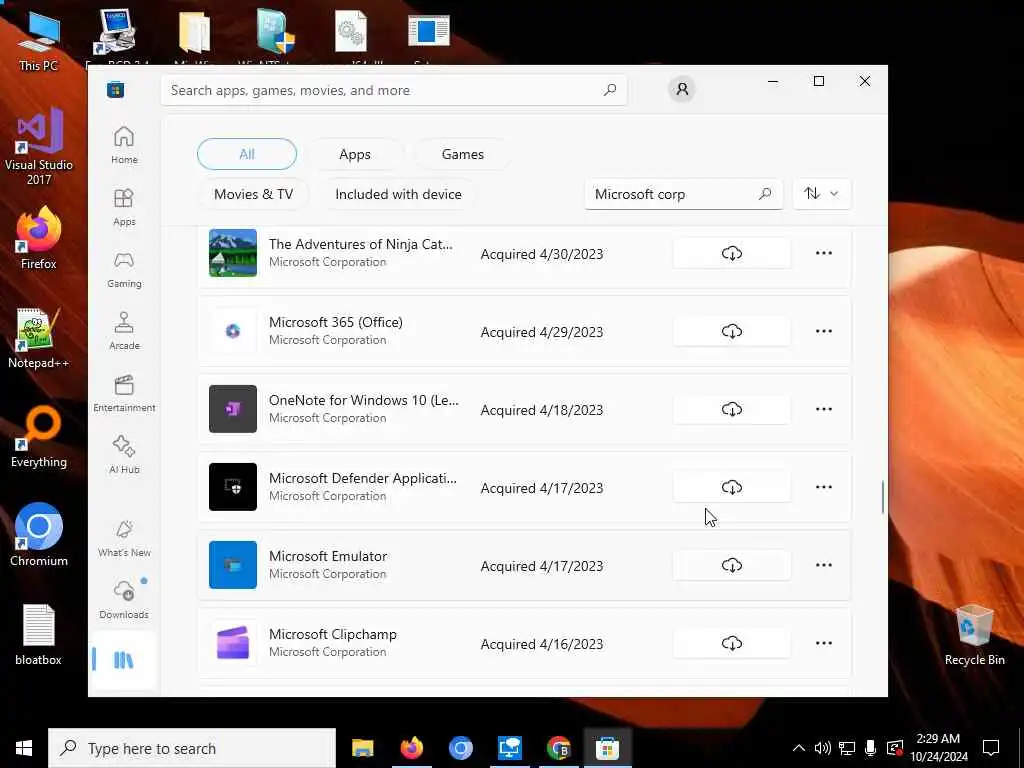Open Firefox from taskbar

point(411,748)
